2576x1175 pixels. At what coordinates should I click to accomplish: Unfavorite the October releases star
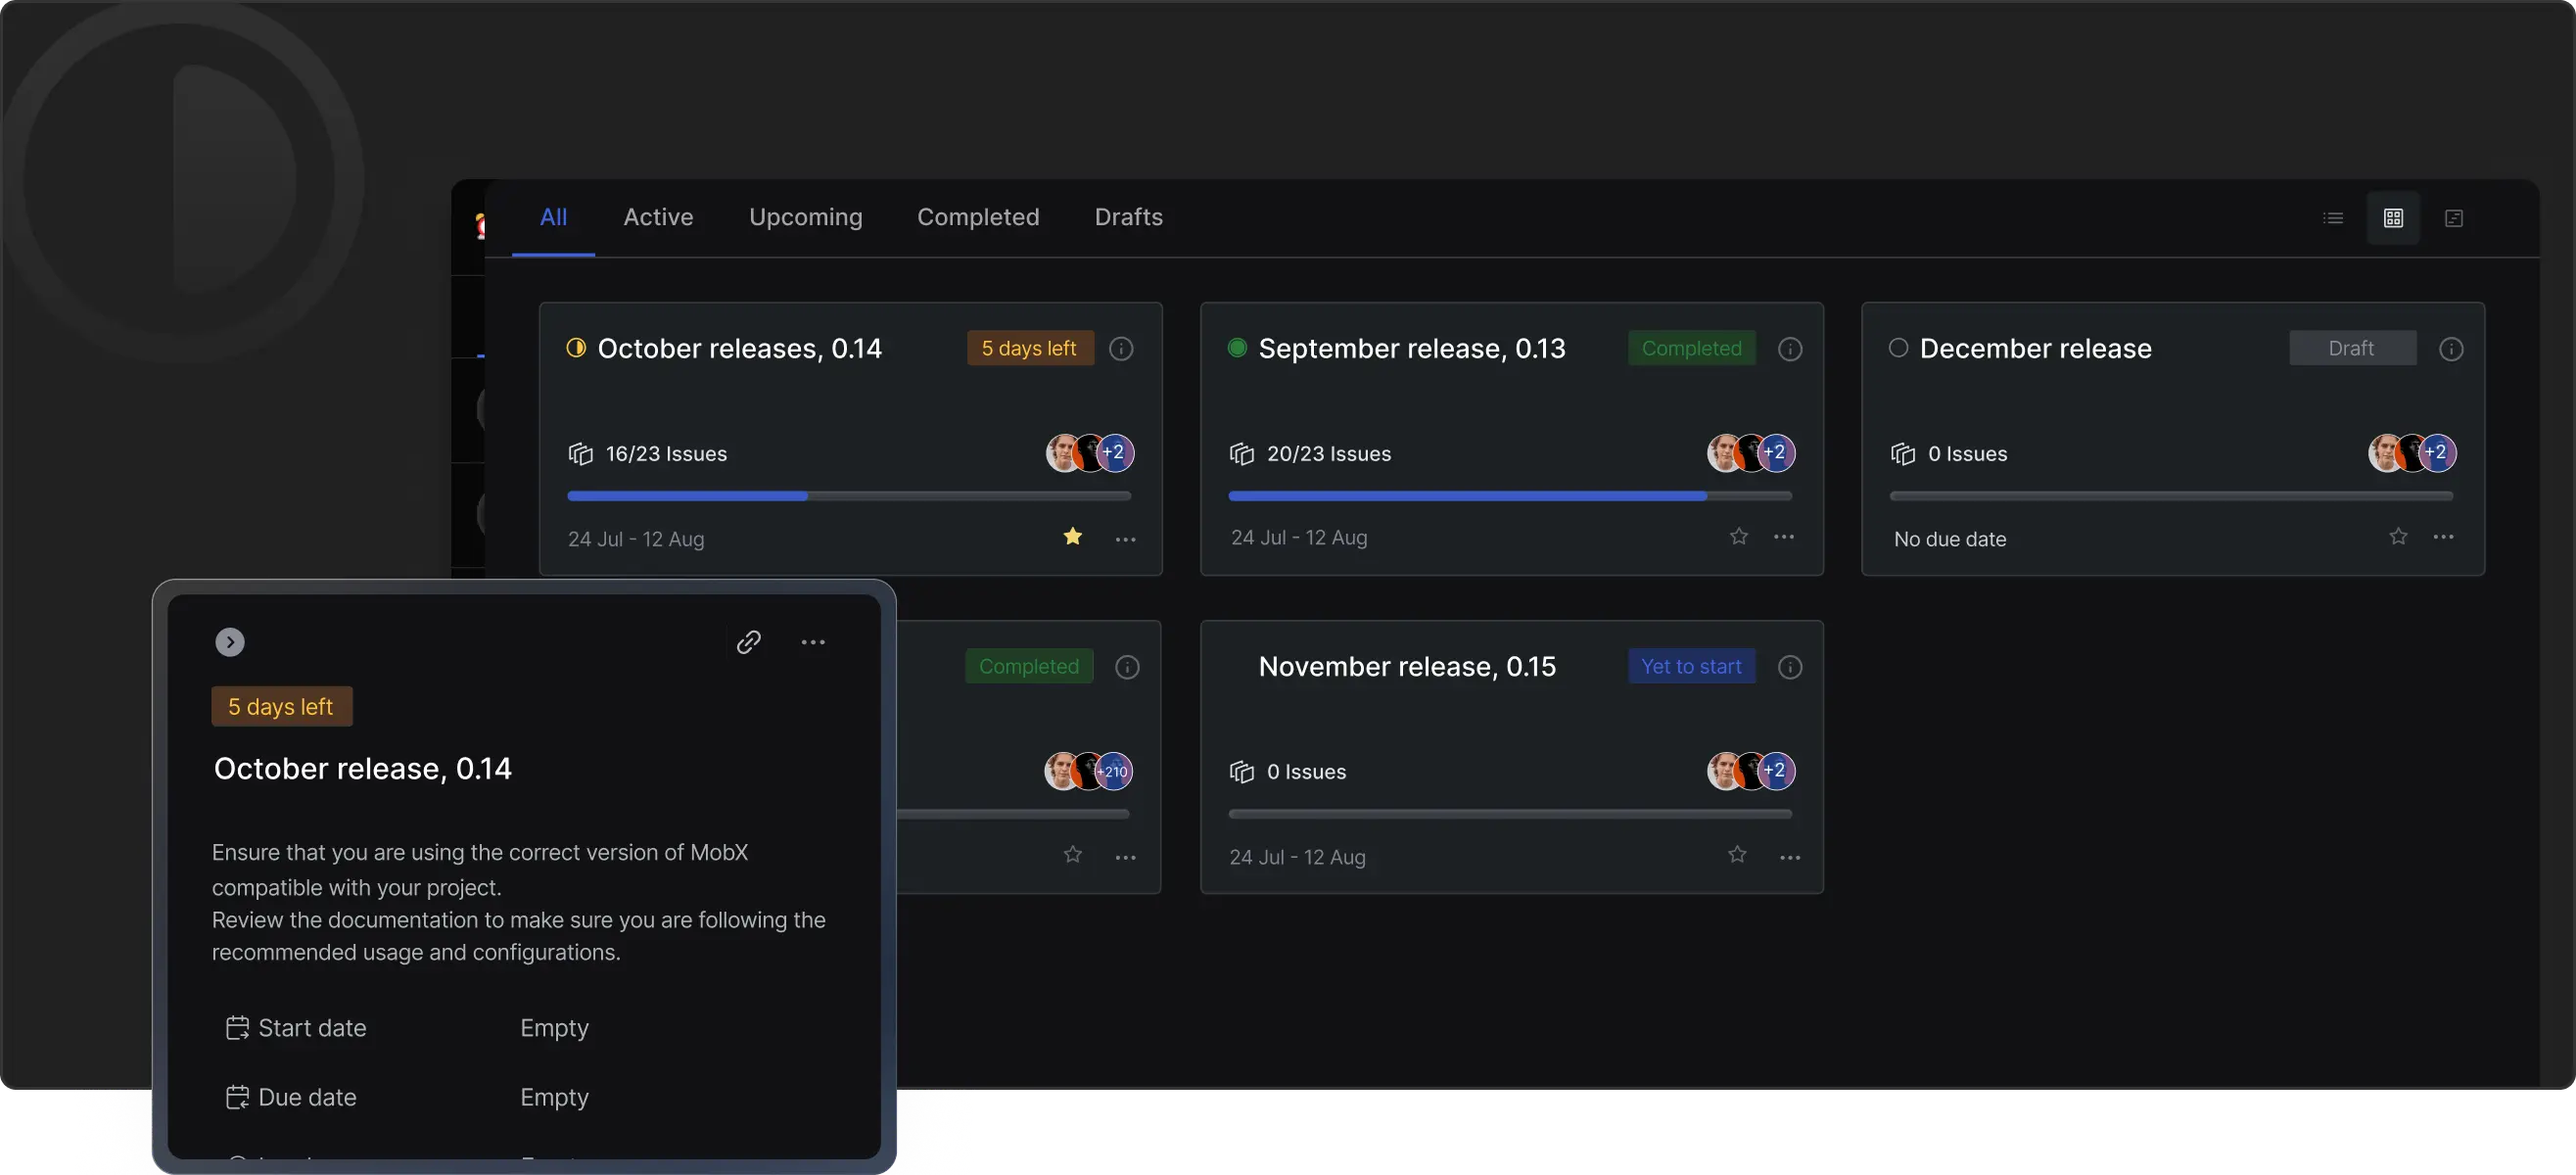point(1073,537)
